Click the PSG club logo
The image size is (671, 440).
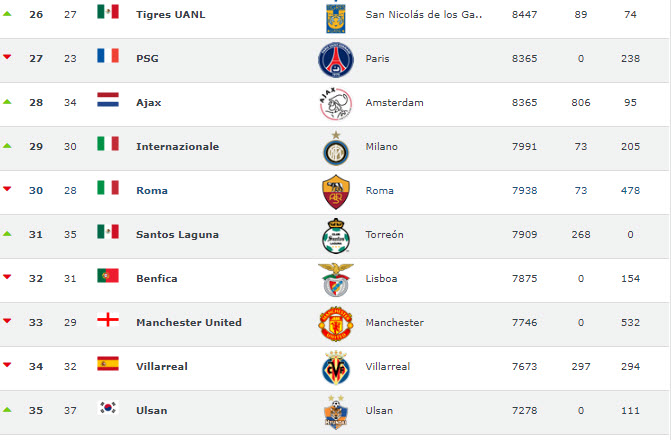[x=335, y=60]
